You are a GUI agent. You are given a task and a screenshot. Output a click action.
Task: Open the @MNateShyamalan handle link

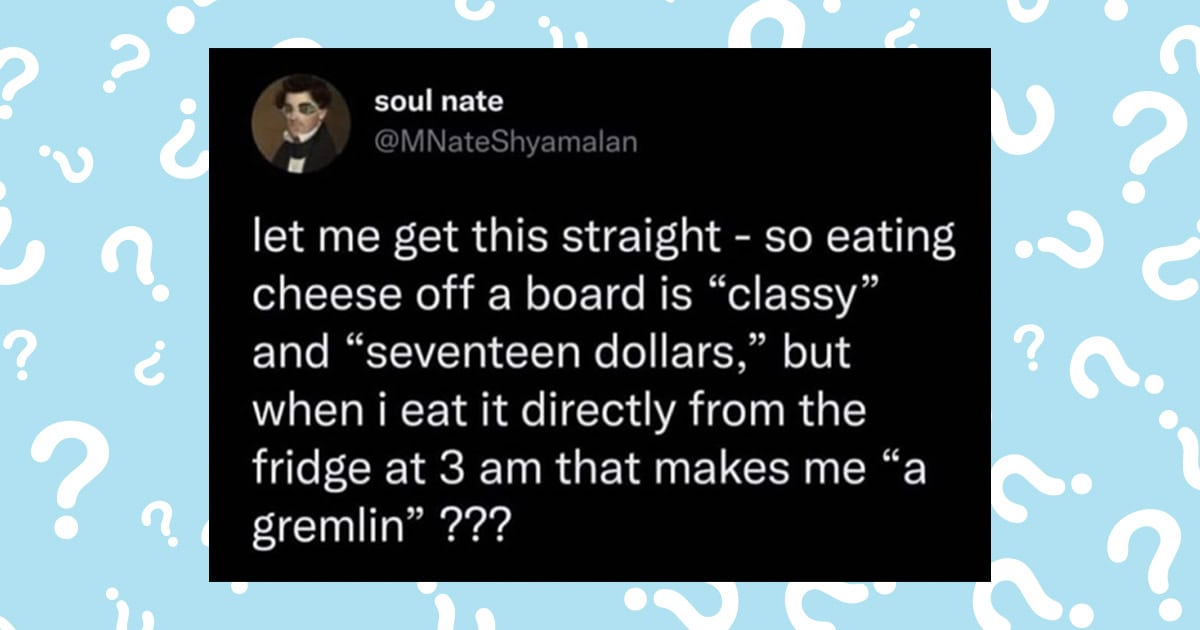click(504, 143)
